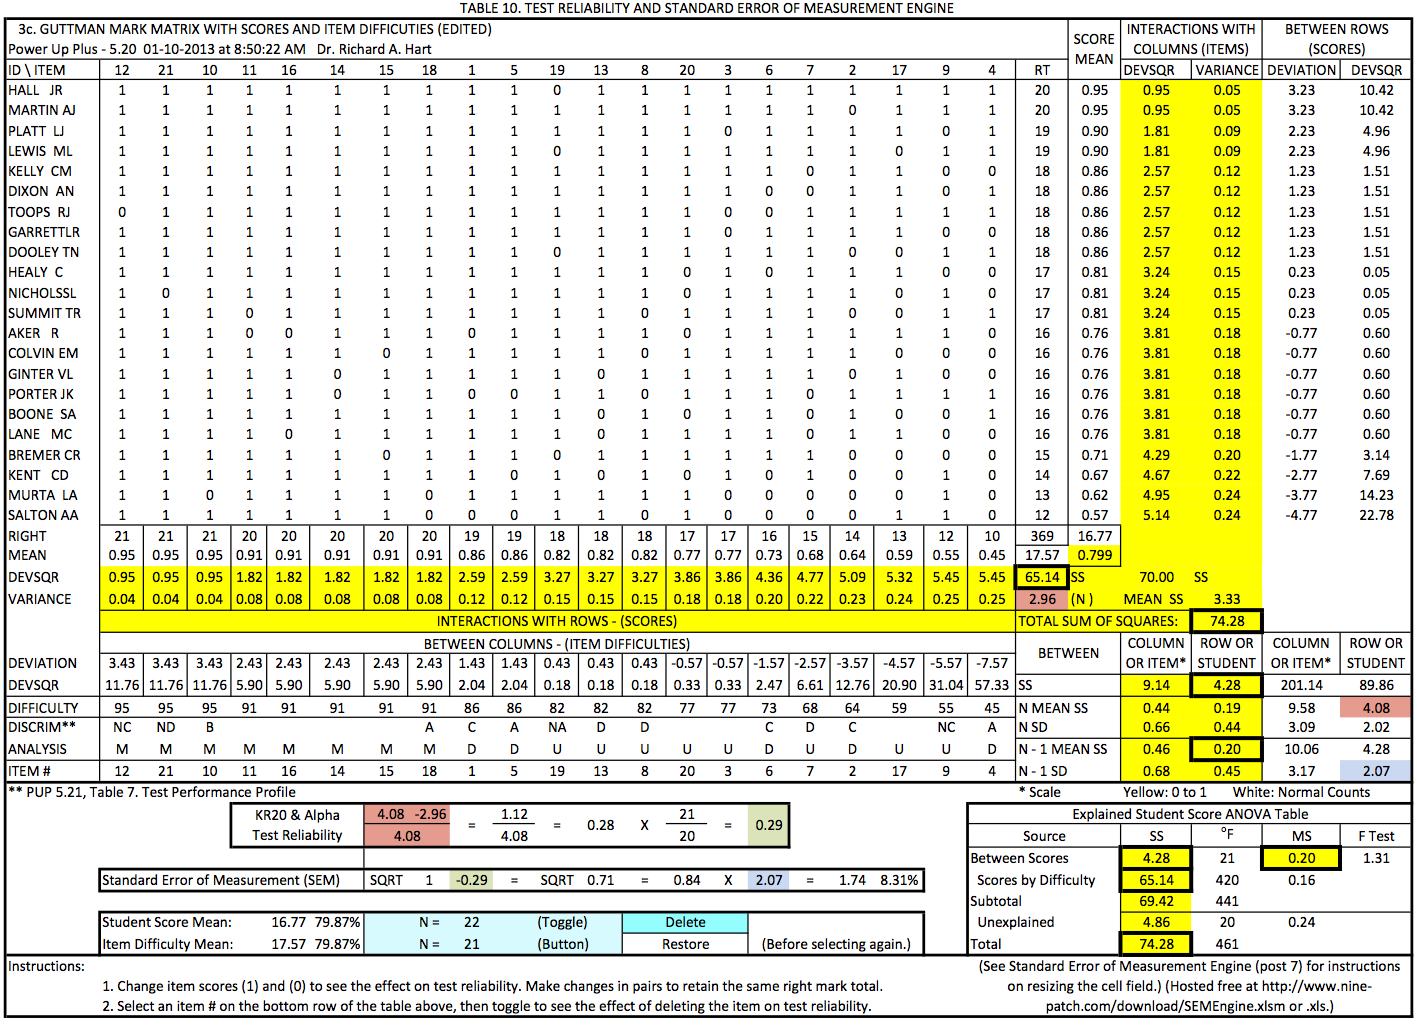Image resolution: width=1417 pixels, height=1027 pixels.
Task: Click the blue 2.07 N - 1 SD cell
Action: click(1375, 771)
